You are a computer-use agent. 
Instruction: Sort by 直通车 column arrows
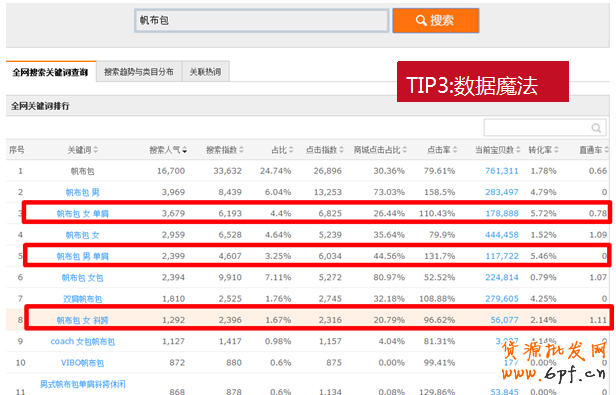point(607,150)
